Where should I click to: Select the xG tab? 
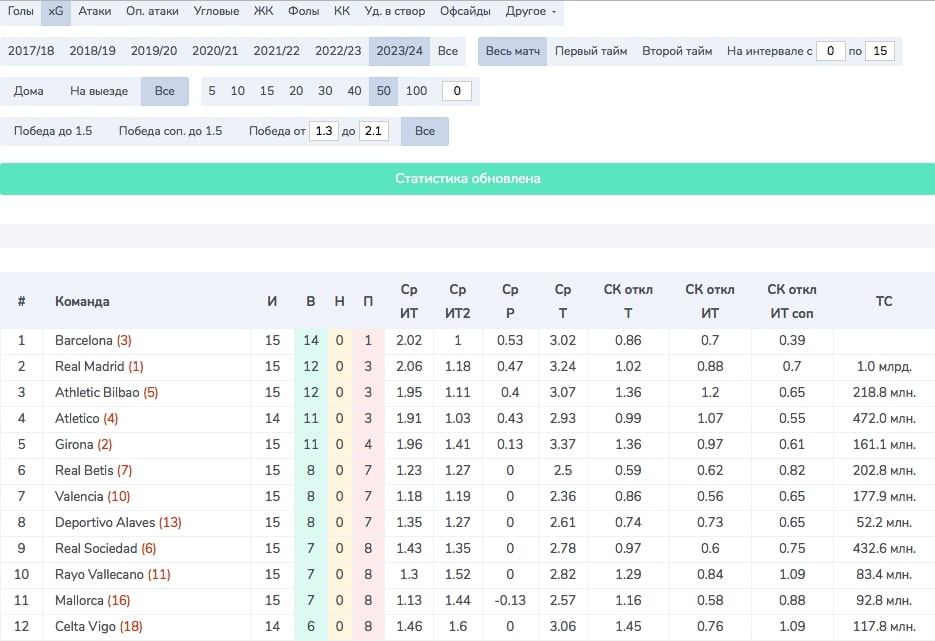click(55, 11)
